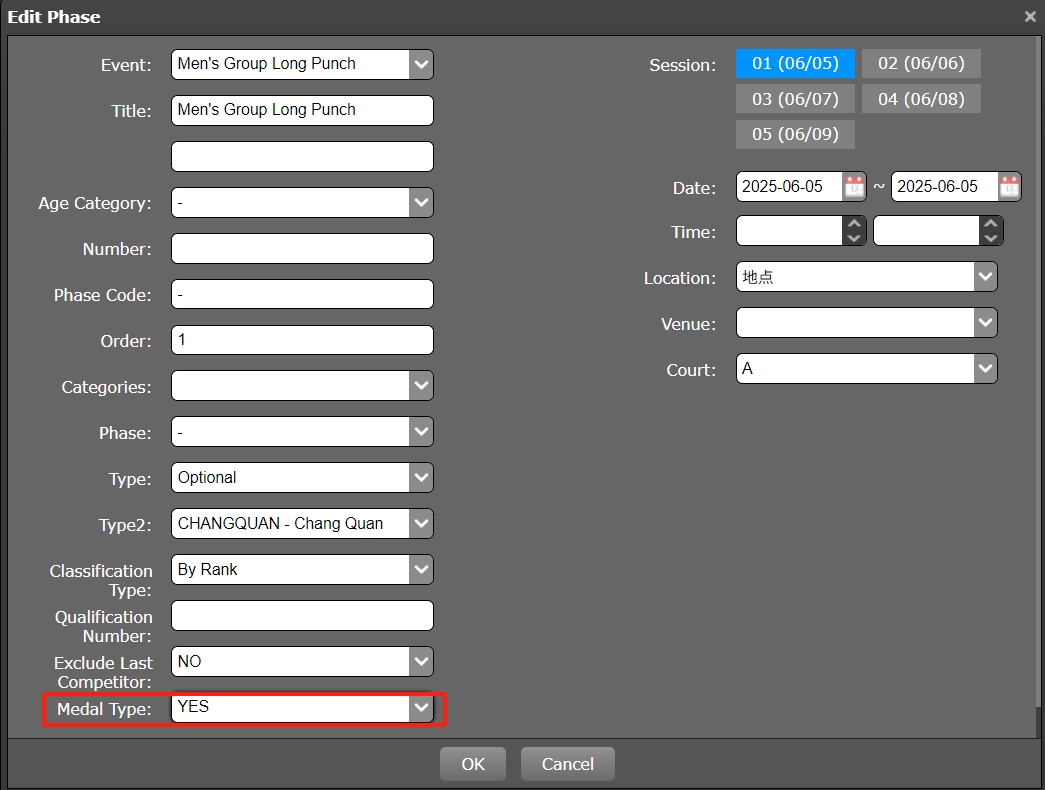Increase the start time spinner value
This screenshot has height=790, width=1045.
(x=854, y=225)
